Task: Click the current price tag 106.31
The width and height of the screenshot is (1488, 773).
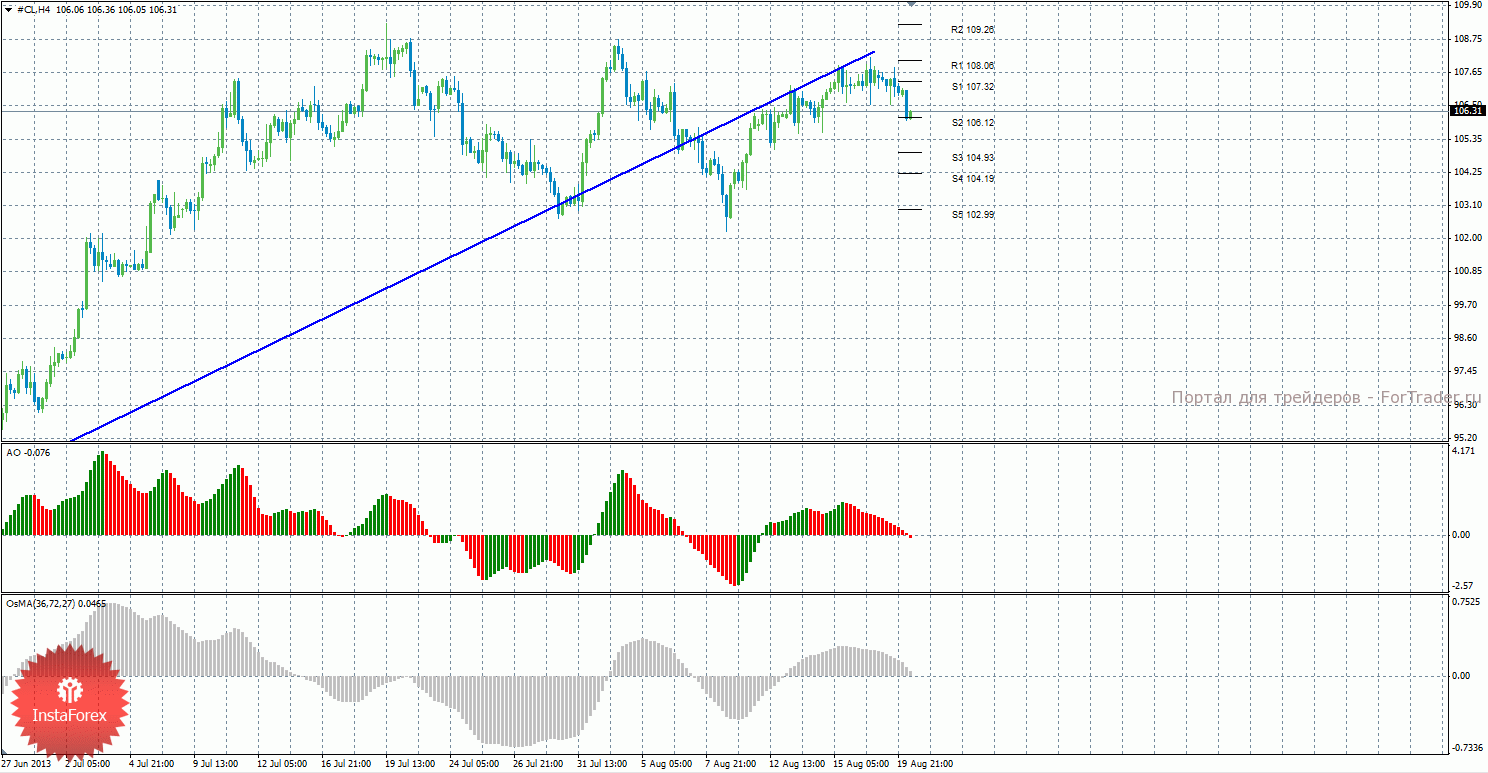Action: click(1466, 111)
